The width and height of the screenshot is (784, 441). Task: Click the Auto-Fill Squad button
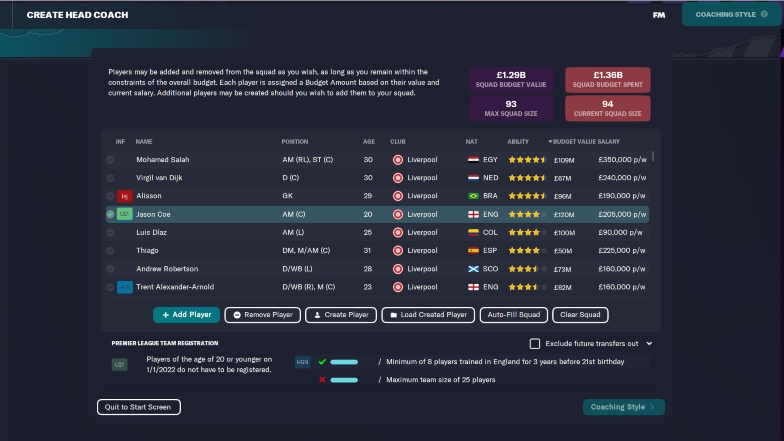(x=514, y=315)
